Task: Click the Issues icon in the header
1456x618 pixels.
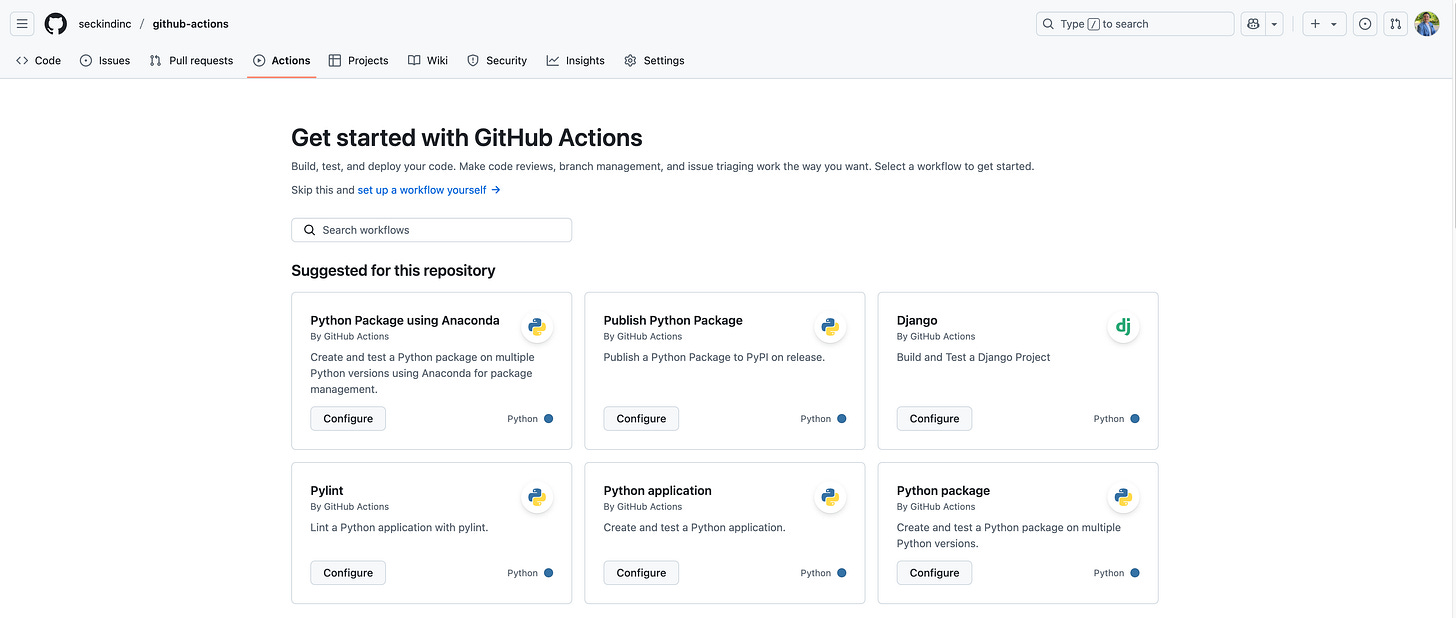Action: [x=1364, y=23]
